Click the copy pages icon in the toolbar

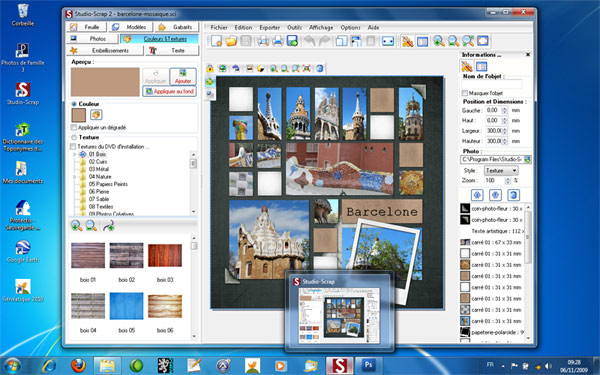pyautogui.click(x=341, y=41)
